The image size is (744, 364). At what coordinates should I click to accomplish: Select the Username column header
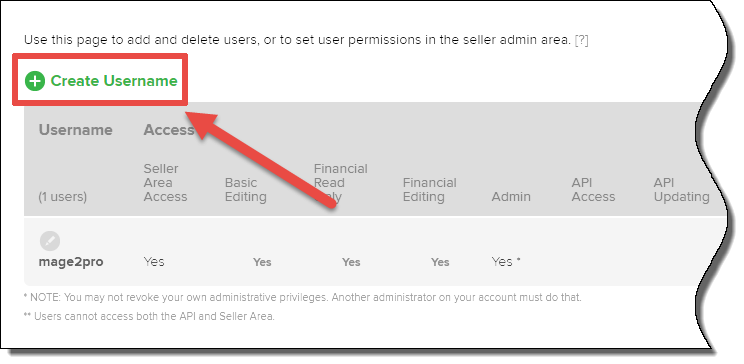[75, 130]
